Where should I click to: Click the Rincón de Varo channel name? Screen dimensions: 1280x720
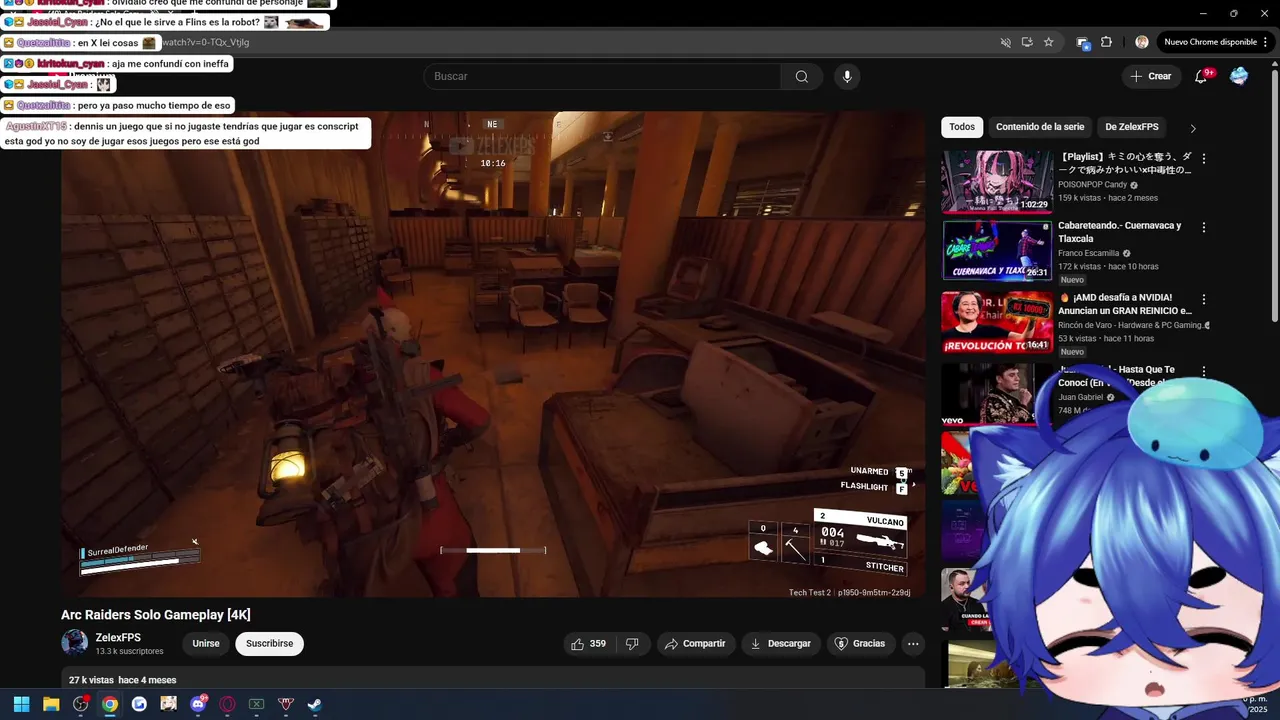[1130, 325]
